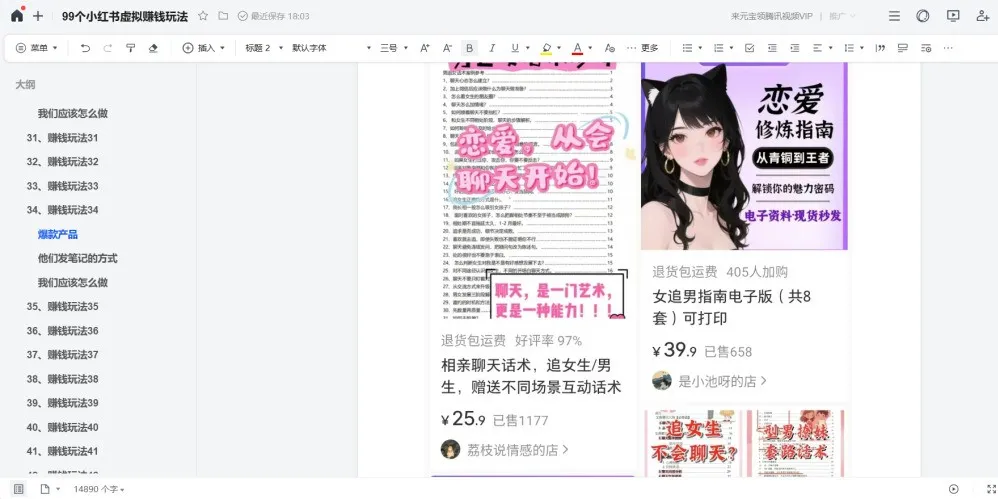The image size is (998, 499).
Task: Jump to outline item 35、赚钱玩法35
Action: point(62,306)
